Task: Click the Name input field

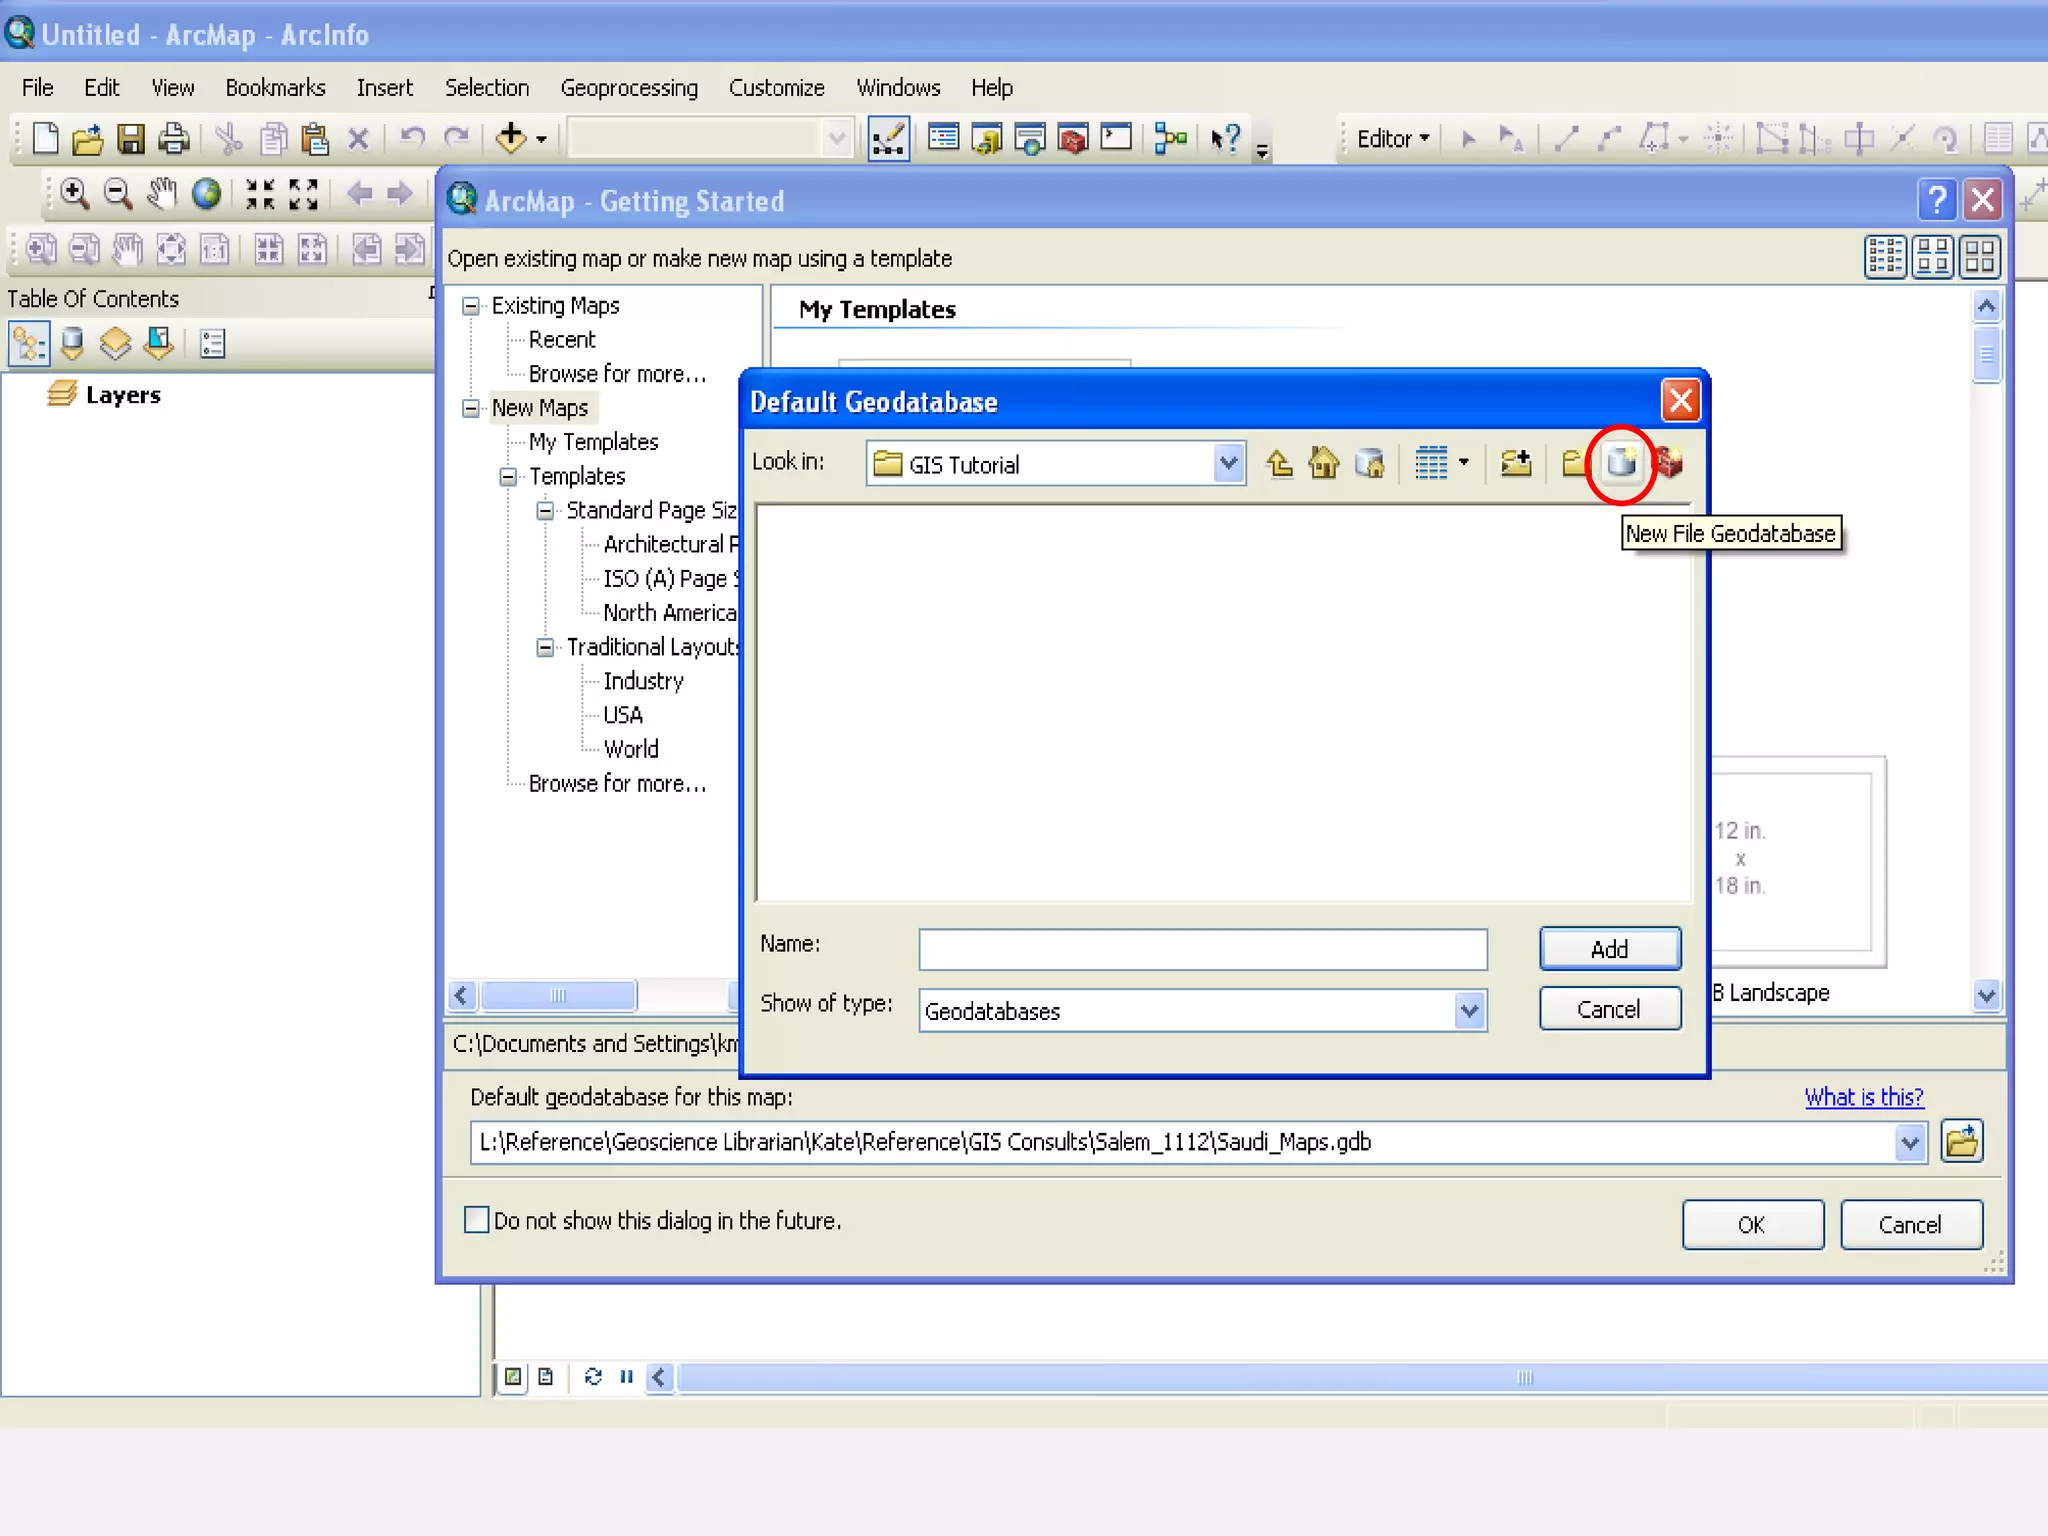Action: point(1202,949)
